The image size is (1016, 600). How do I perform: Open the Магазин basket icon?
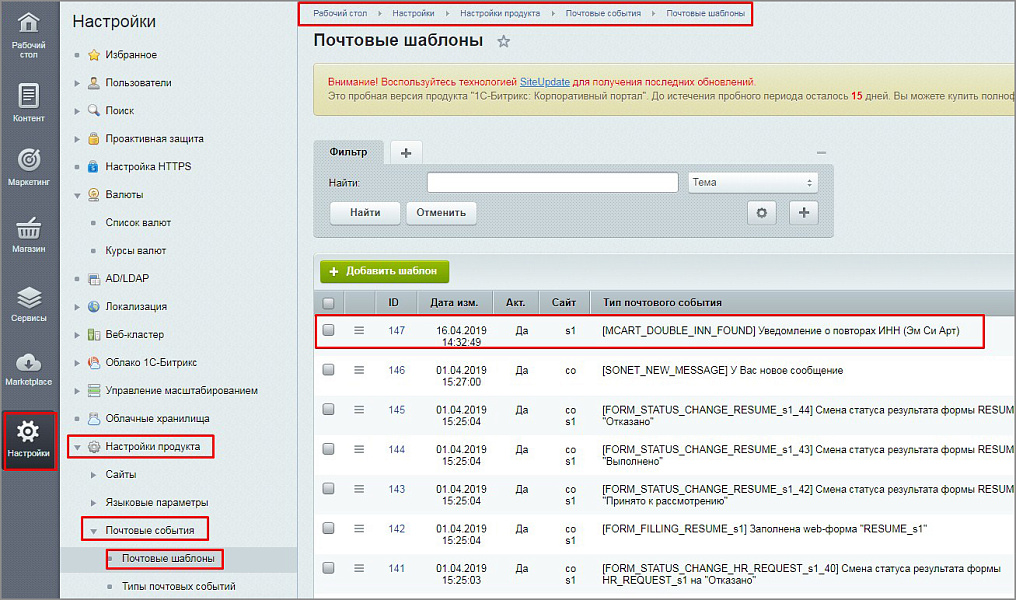pyautogui.click(x=29, y=233)
